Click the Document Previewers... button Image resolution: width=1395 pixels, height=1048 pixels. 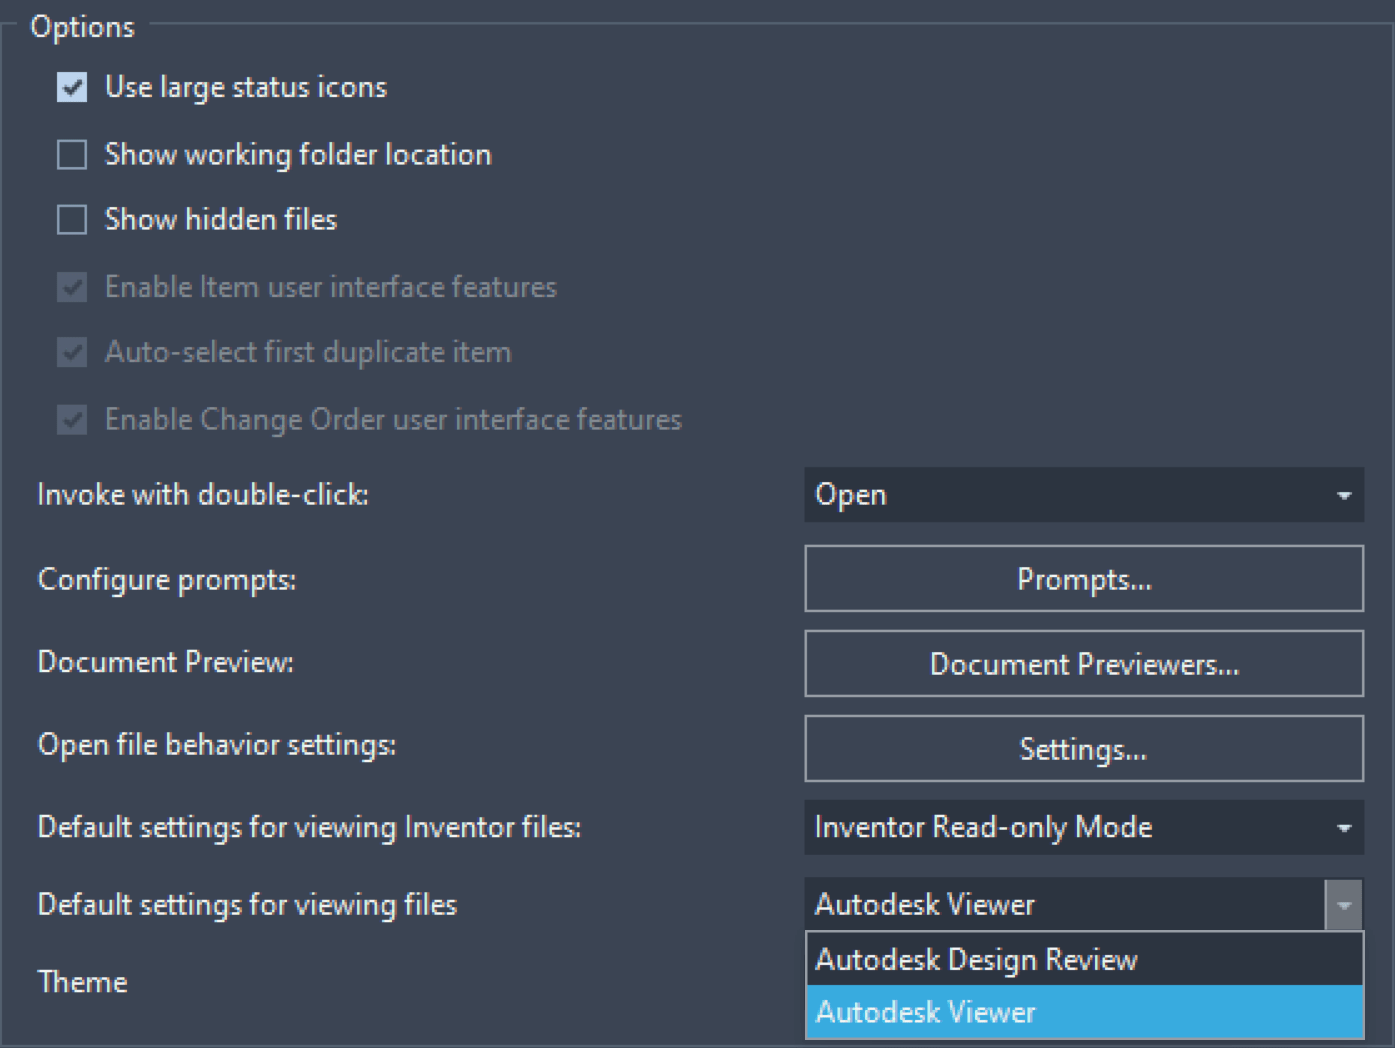click(x=1084, y=664)
